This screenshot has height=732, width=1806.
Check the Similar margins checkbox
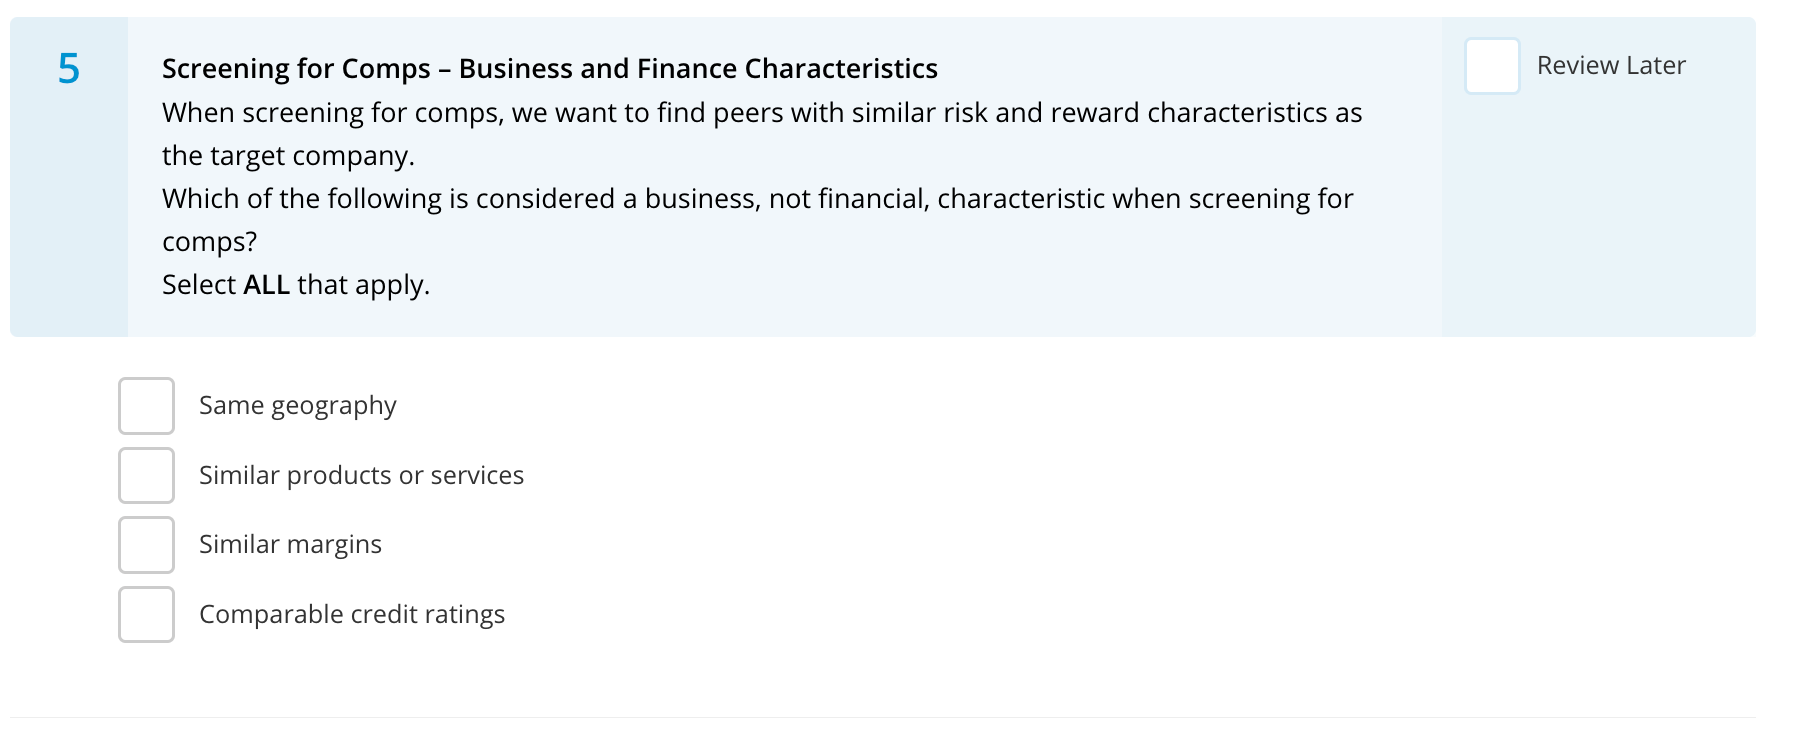coord(146,544)
